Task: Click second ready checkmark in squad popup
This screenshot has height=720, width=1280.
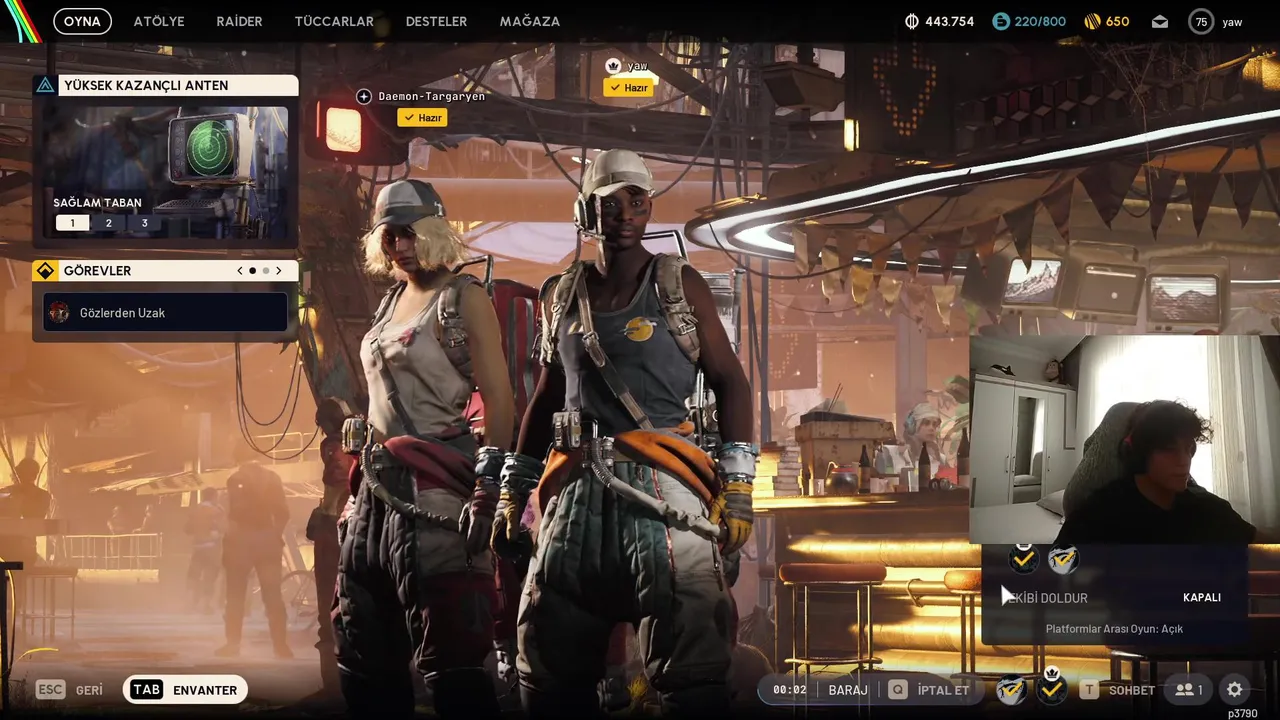Action: 1063,559
